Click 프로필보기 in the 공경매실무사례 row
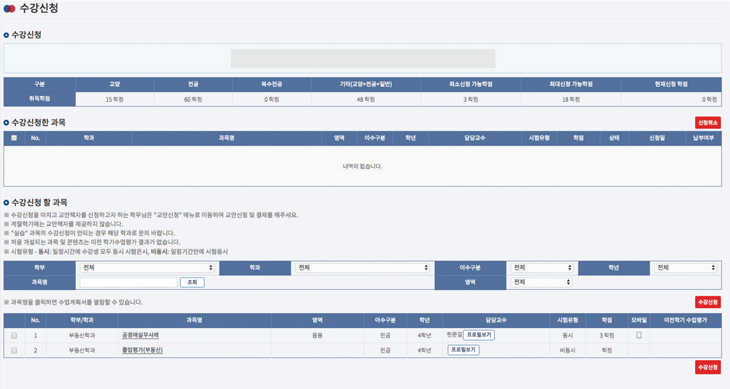Screen dimensions: 730x389 click(479, 335)
